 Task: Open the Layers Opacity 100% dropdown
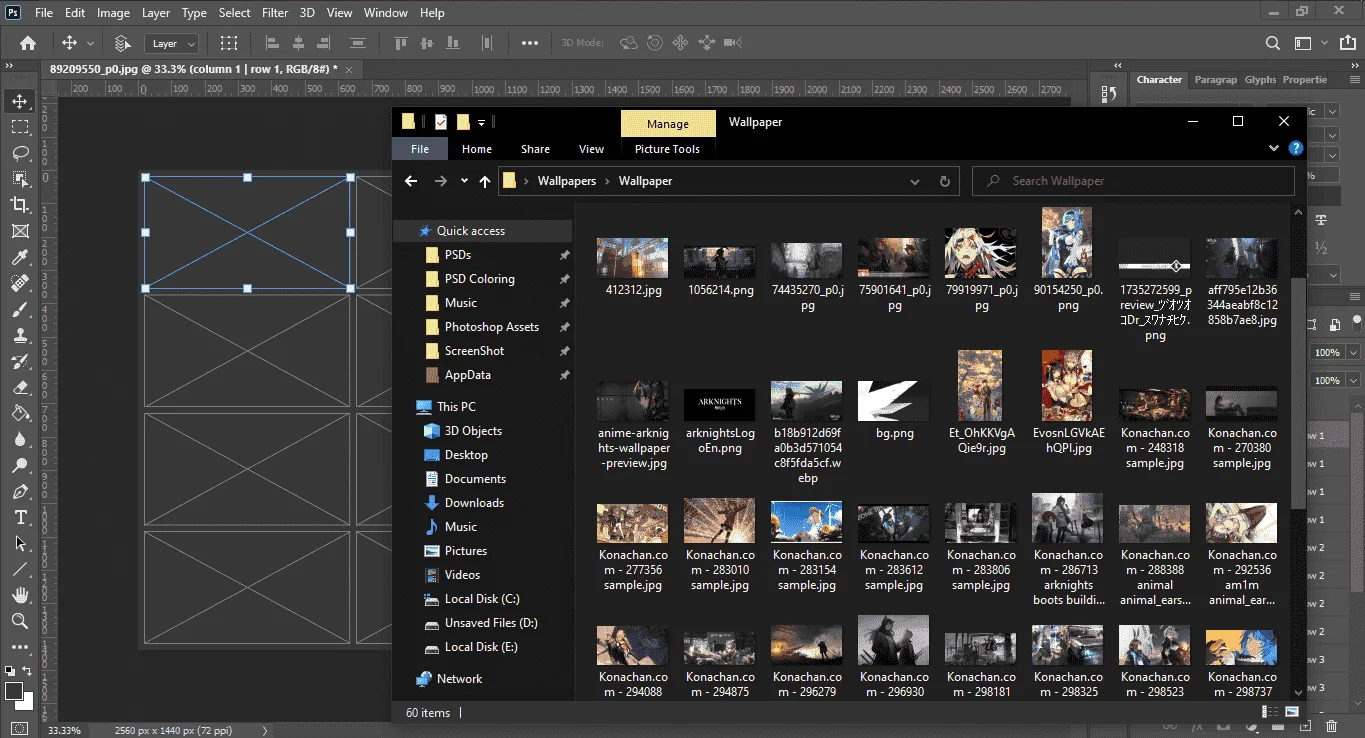point(1354,353)
